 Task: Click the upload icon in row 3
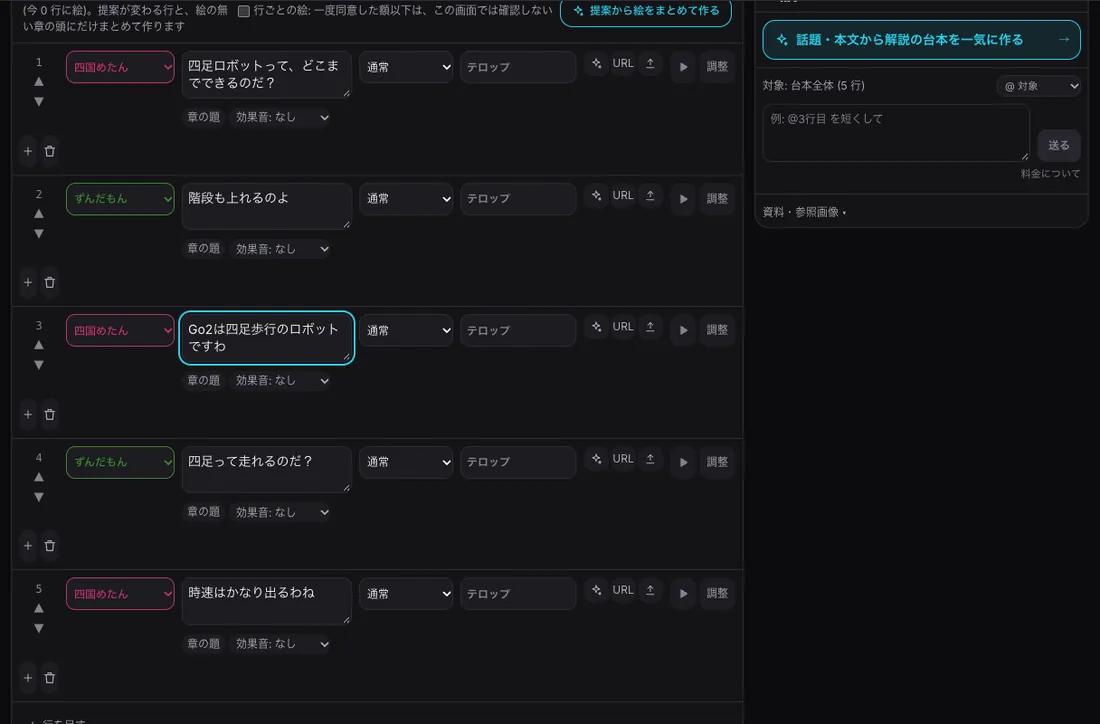650,327
